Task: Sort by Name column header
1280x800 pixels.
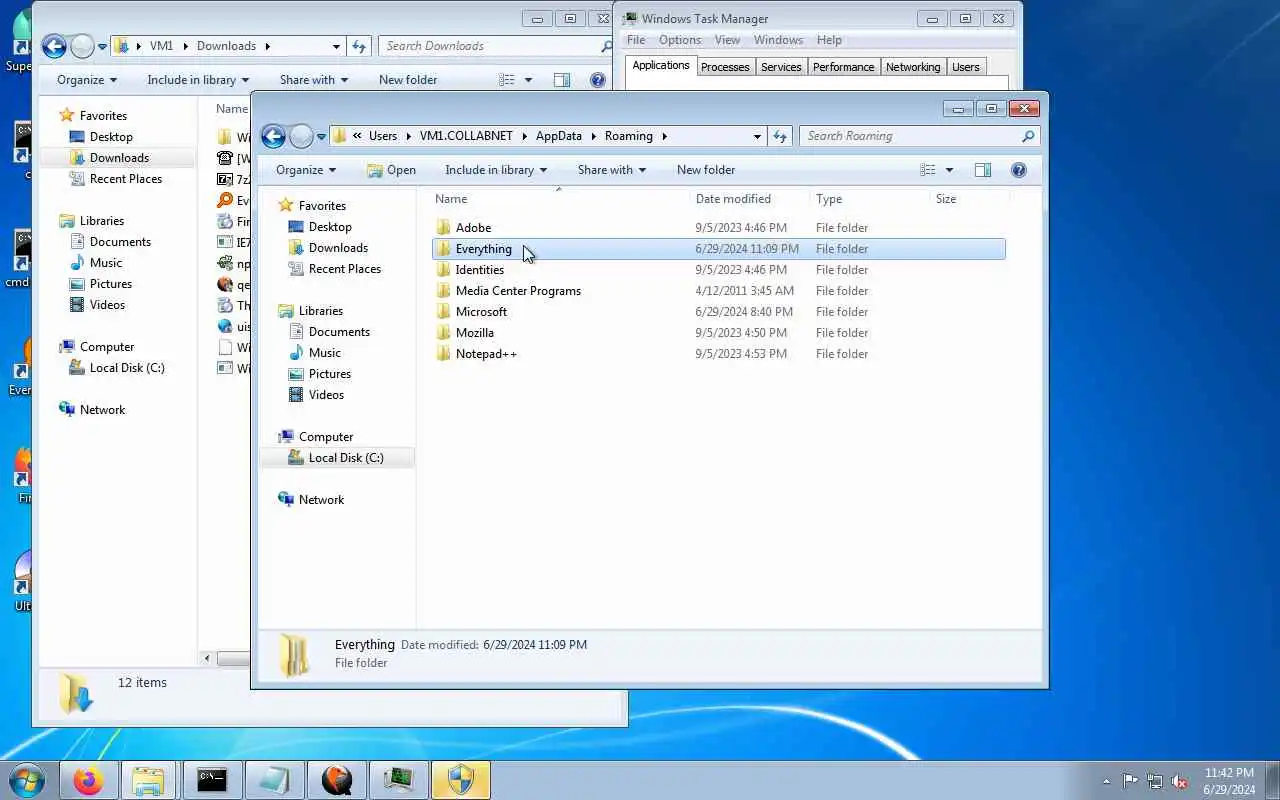Action: pos(558,199)
